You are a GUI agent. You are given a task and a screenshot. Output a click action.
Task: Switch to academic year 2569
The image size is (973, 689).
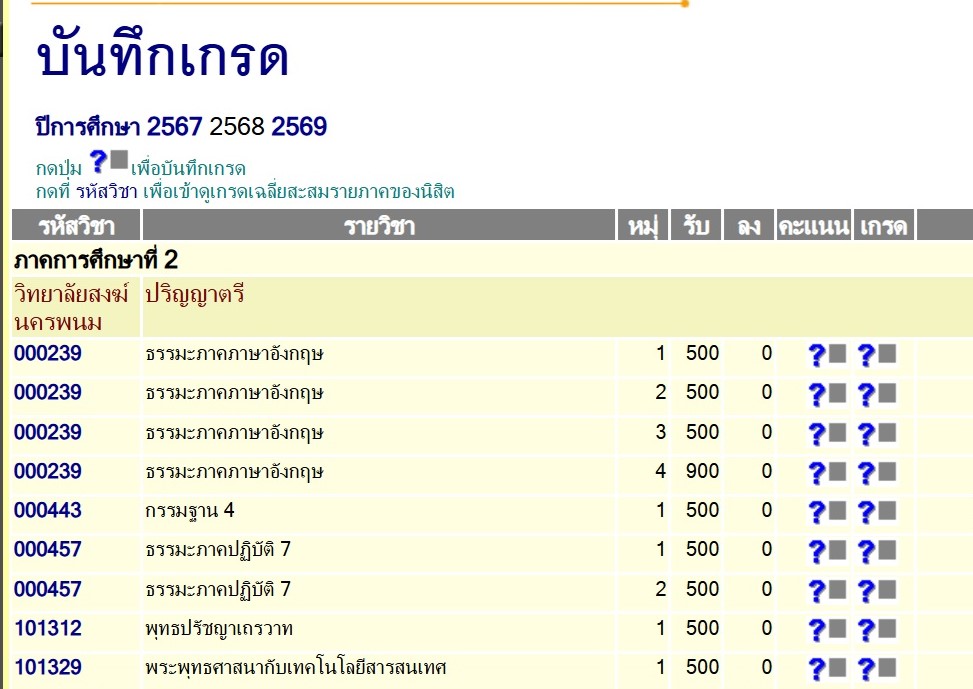coord(299,128)
